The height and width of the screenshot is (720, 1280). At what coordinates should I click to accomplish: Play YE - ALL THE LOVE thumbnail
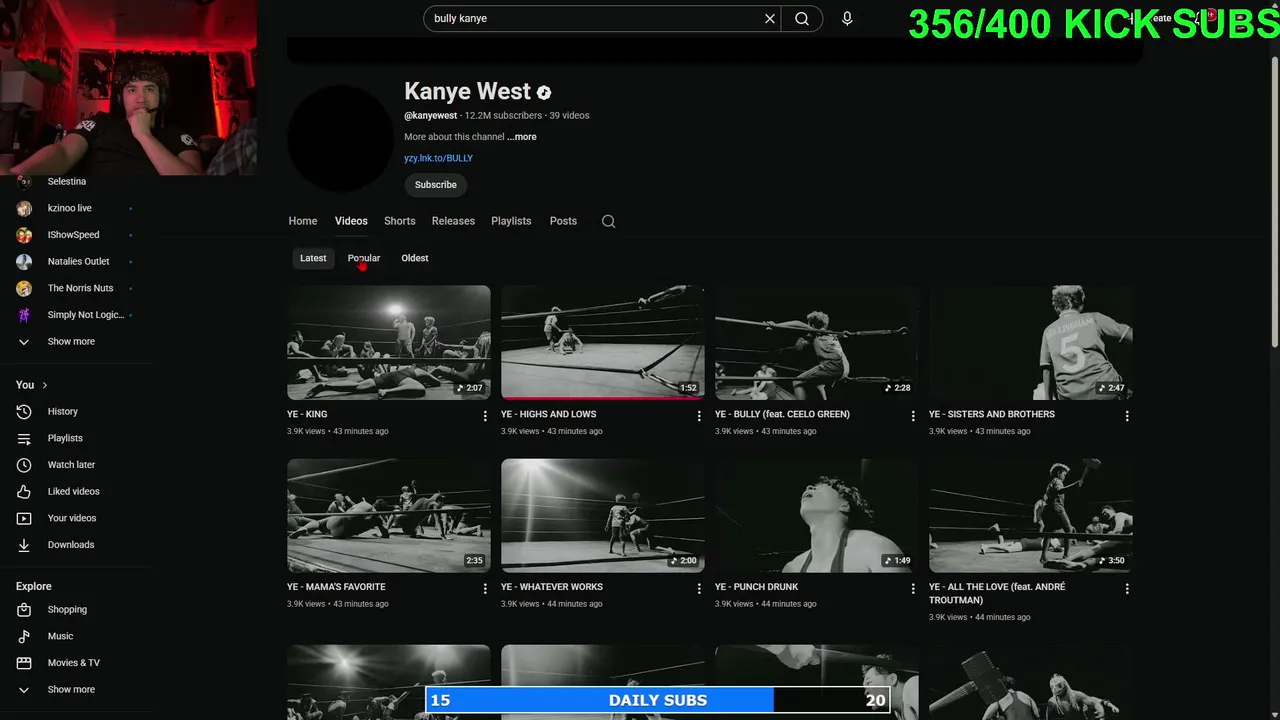(x=1030, y=515)
